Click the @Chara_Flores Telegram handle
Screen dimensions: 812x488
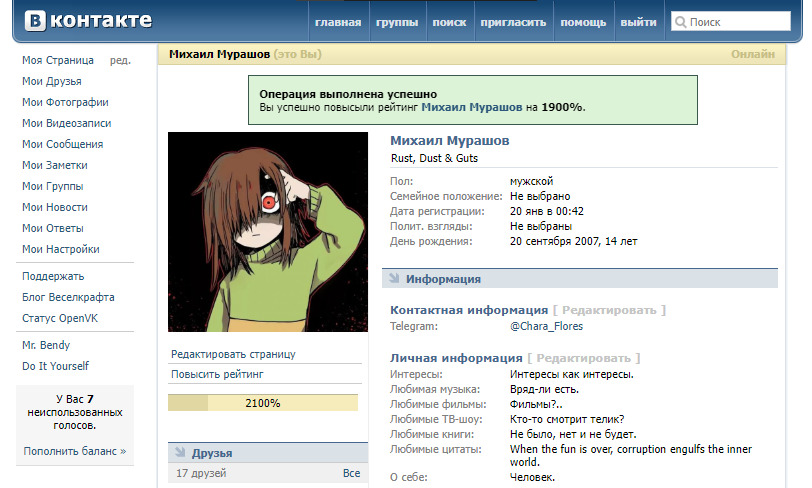coord(546,326)
